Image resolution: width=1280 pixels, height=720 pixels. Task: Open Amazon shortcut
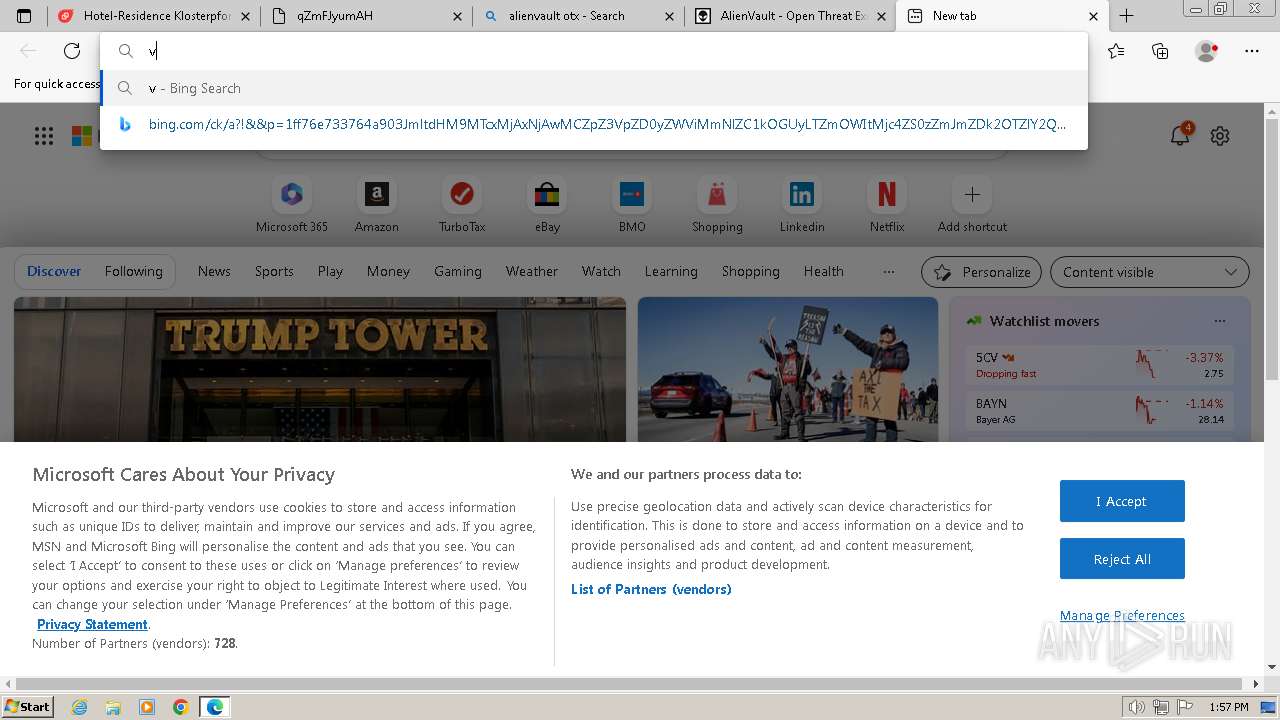pyautogui.click(x=376, y=205)
